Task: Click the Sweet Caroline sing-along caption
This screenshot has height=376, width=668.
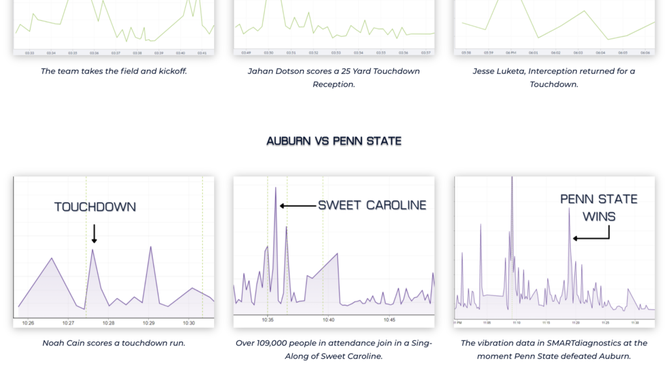Action: [334, 349]
